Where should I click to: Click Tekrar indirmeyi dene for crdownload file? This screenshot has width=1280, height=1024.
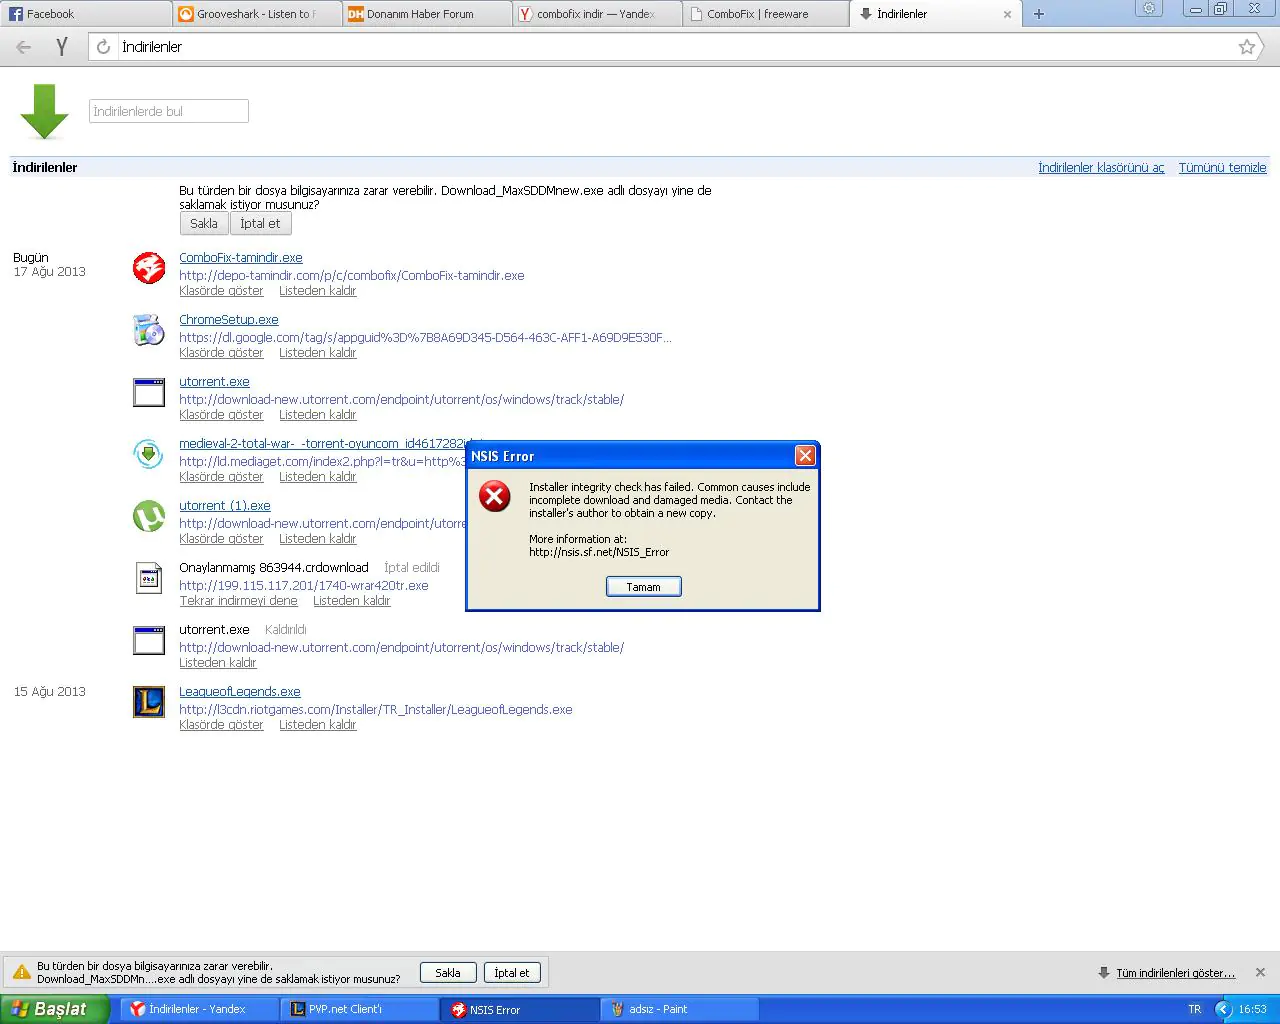[238, 601]
